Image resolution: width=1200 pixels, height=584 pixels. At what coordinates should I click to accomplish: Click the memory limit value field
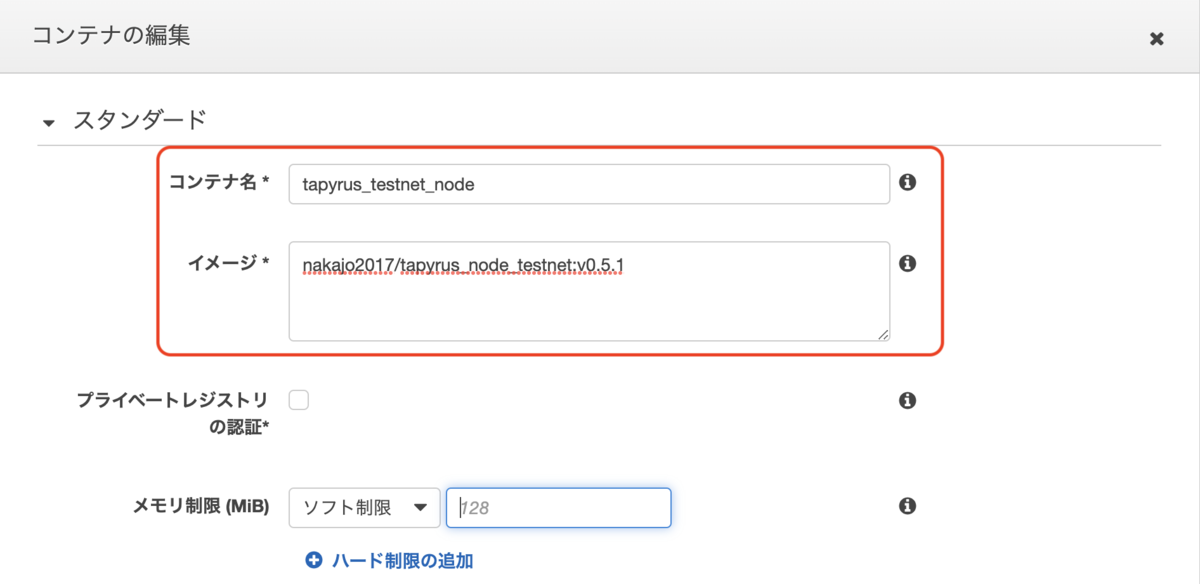point(558,507)
